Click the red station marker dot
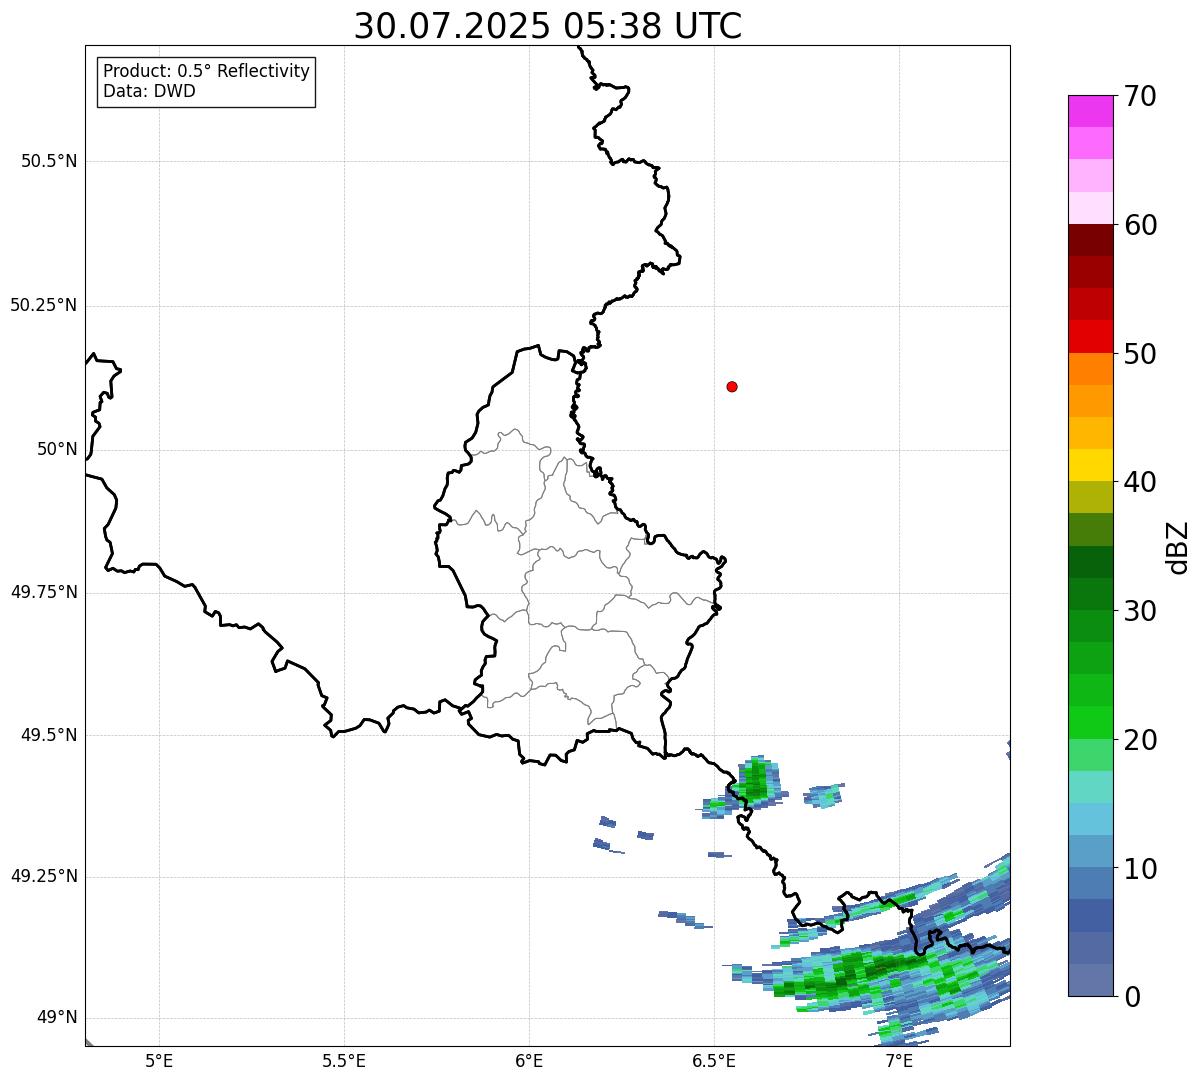Screen dimensions: 1202x1081 click(732, 386)
